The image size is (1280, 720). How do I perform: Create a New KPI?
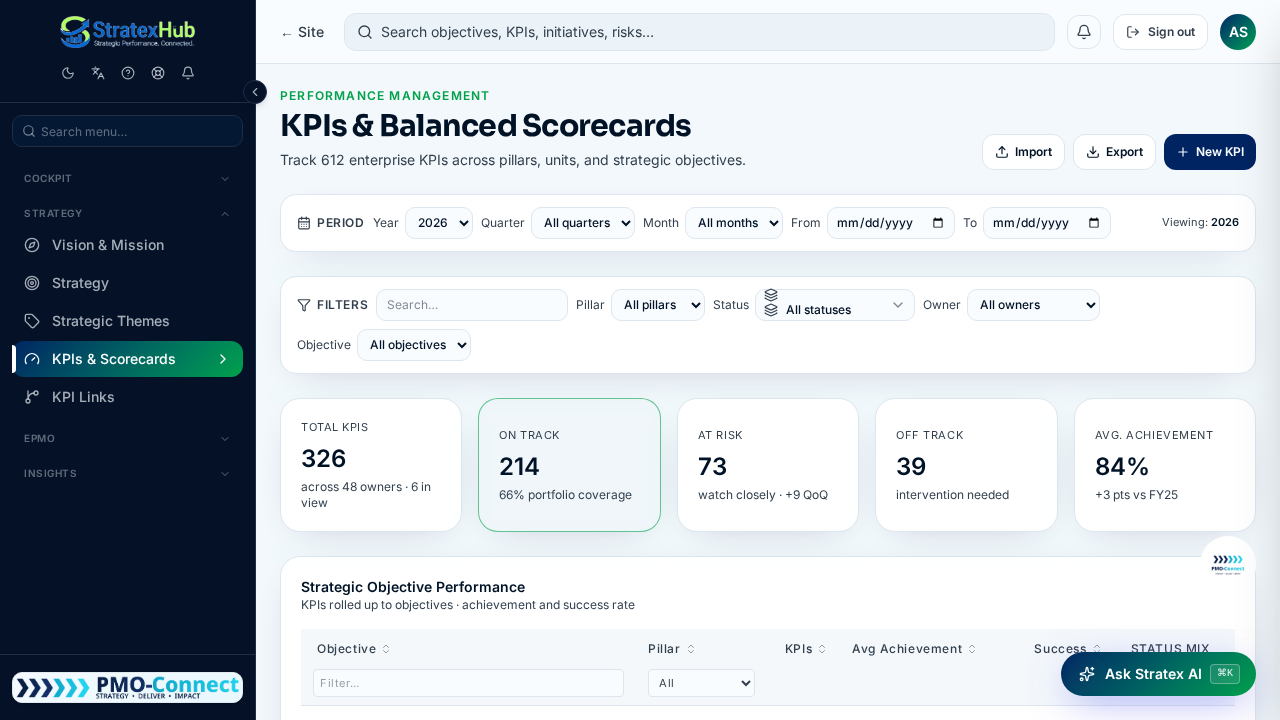pyautogui.click(x=1210, y=152)
